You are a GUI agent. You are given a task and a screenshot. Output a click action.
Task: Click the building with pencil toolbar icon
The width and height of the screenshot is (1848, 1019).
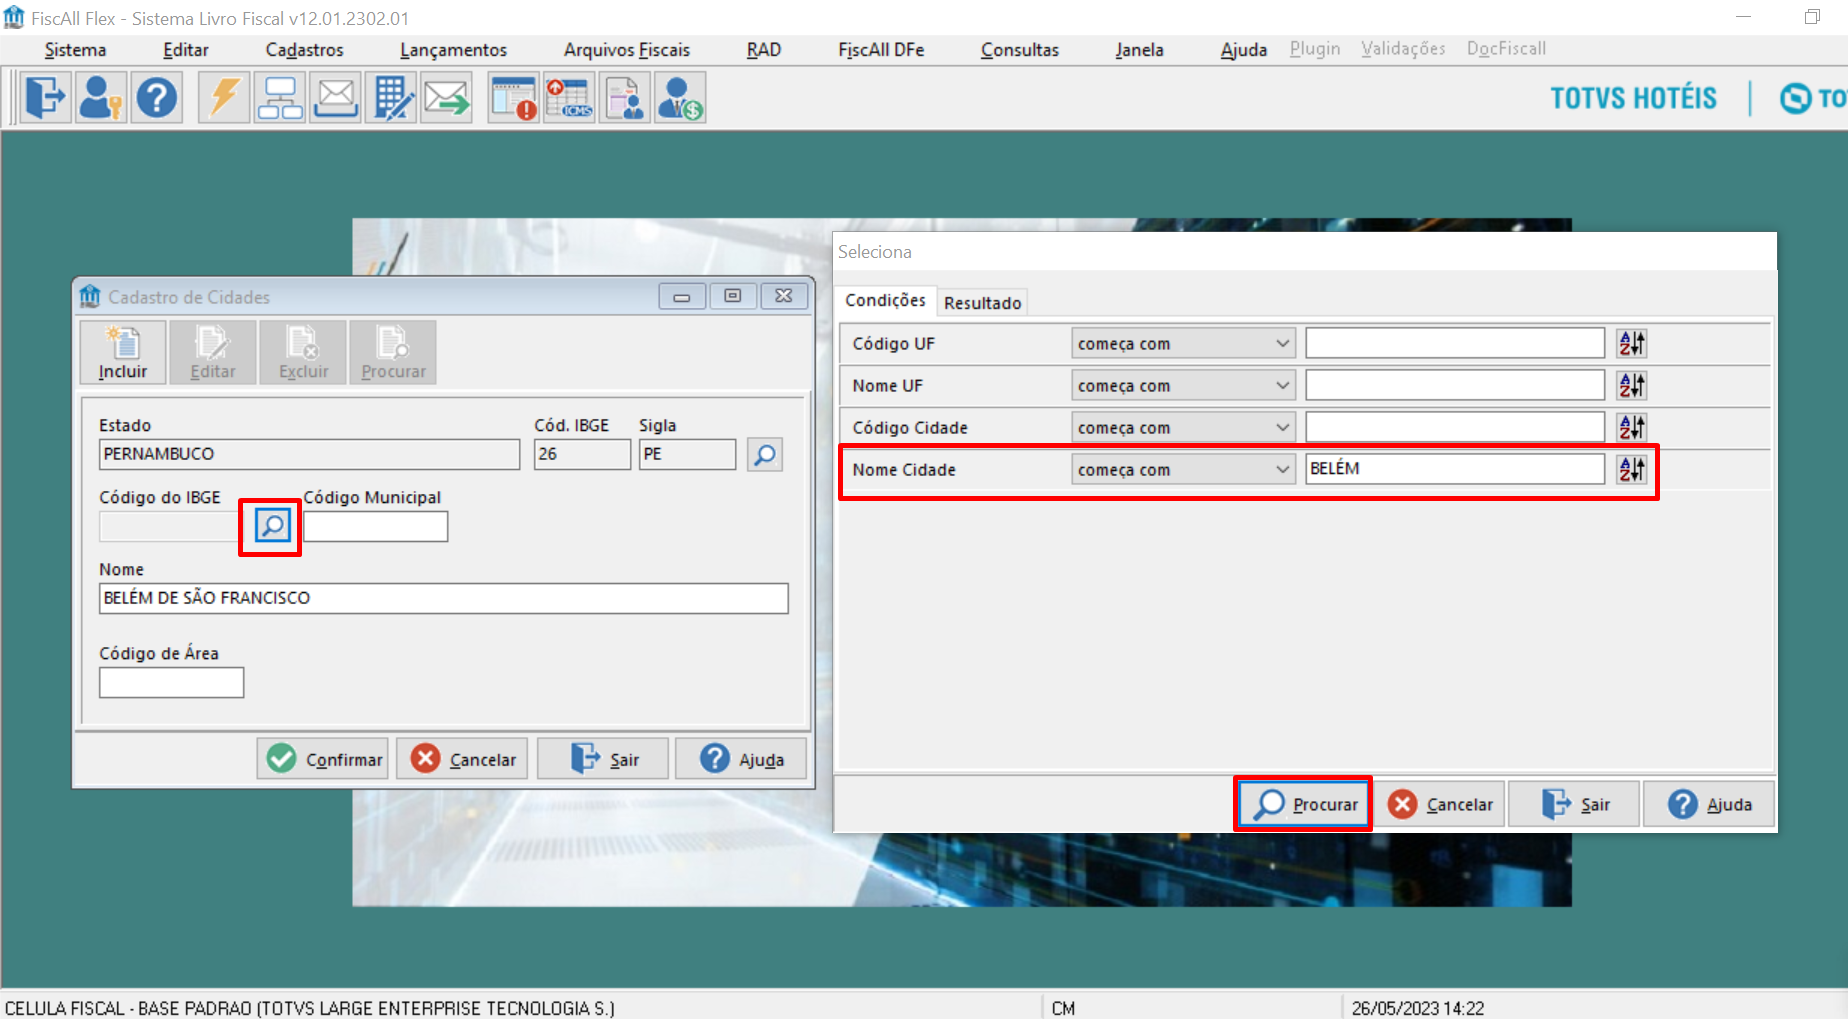pyautogui.click(x=391, y=98)
